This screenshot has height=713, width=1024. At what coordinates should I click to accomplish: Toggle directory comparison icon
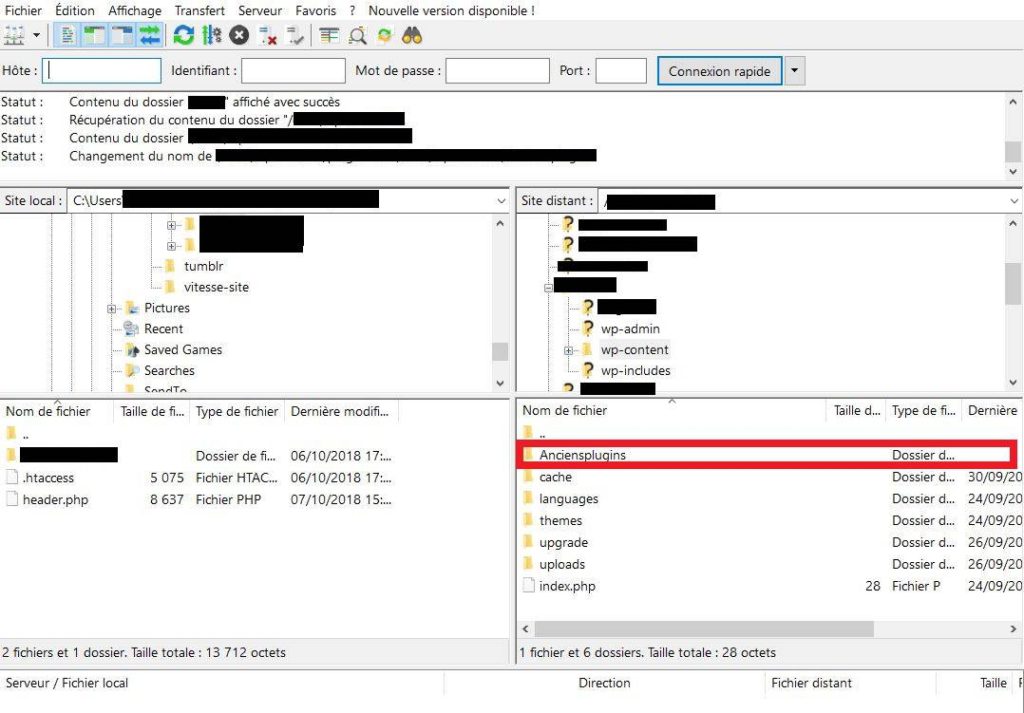357,35
